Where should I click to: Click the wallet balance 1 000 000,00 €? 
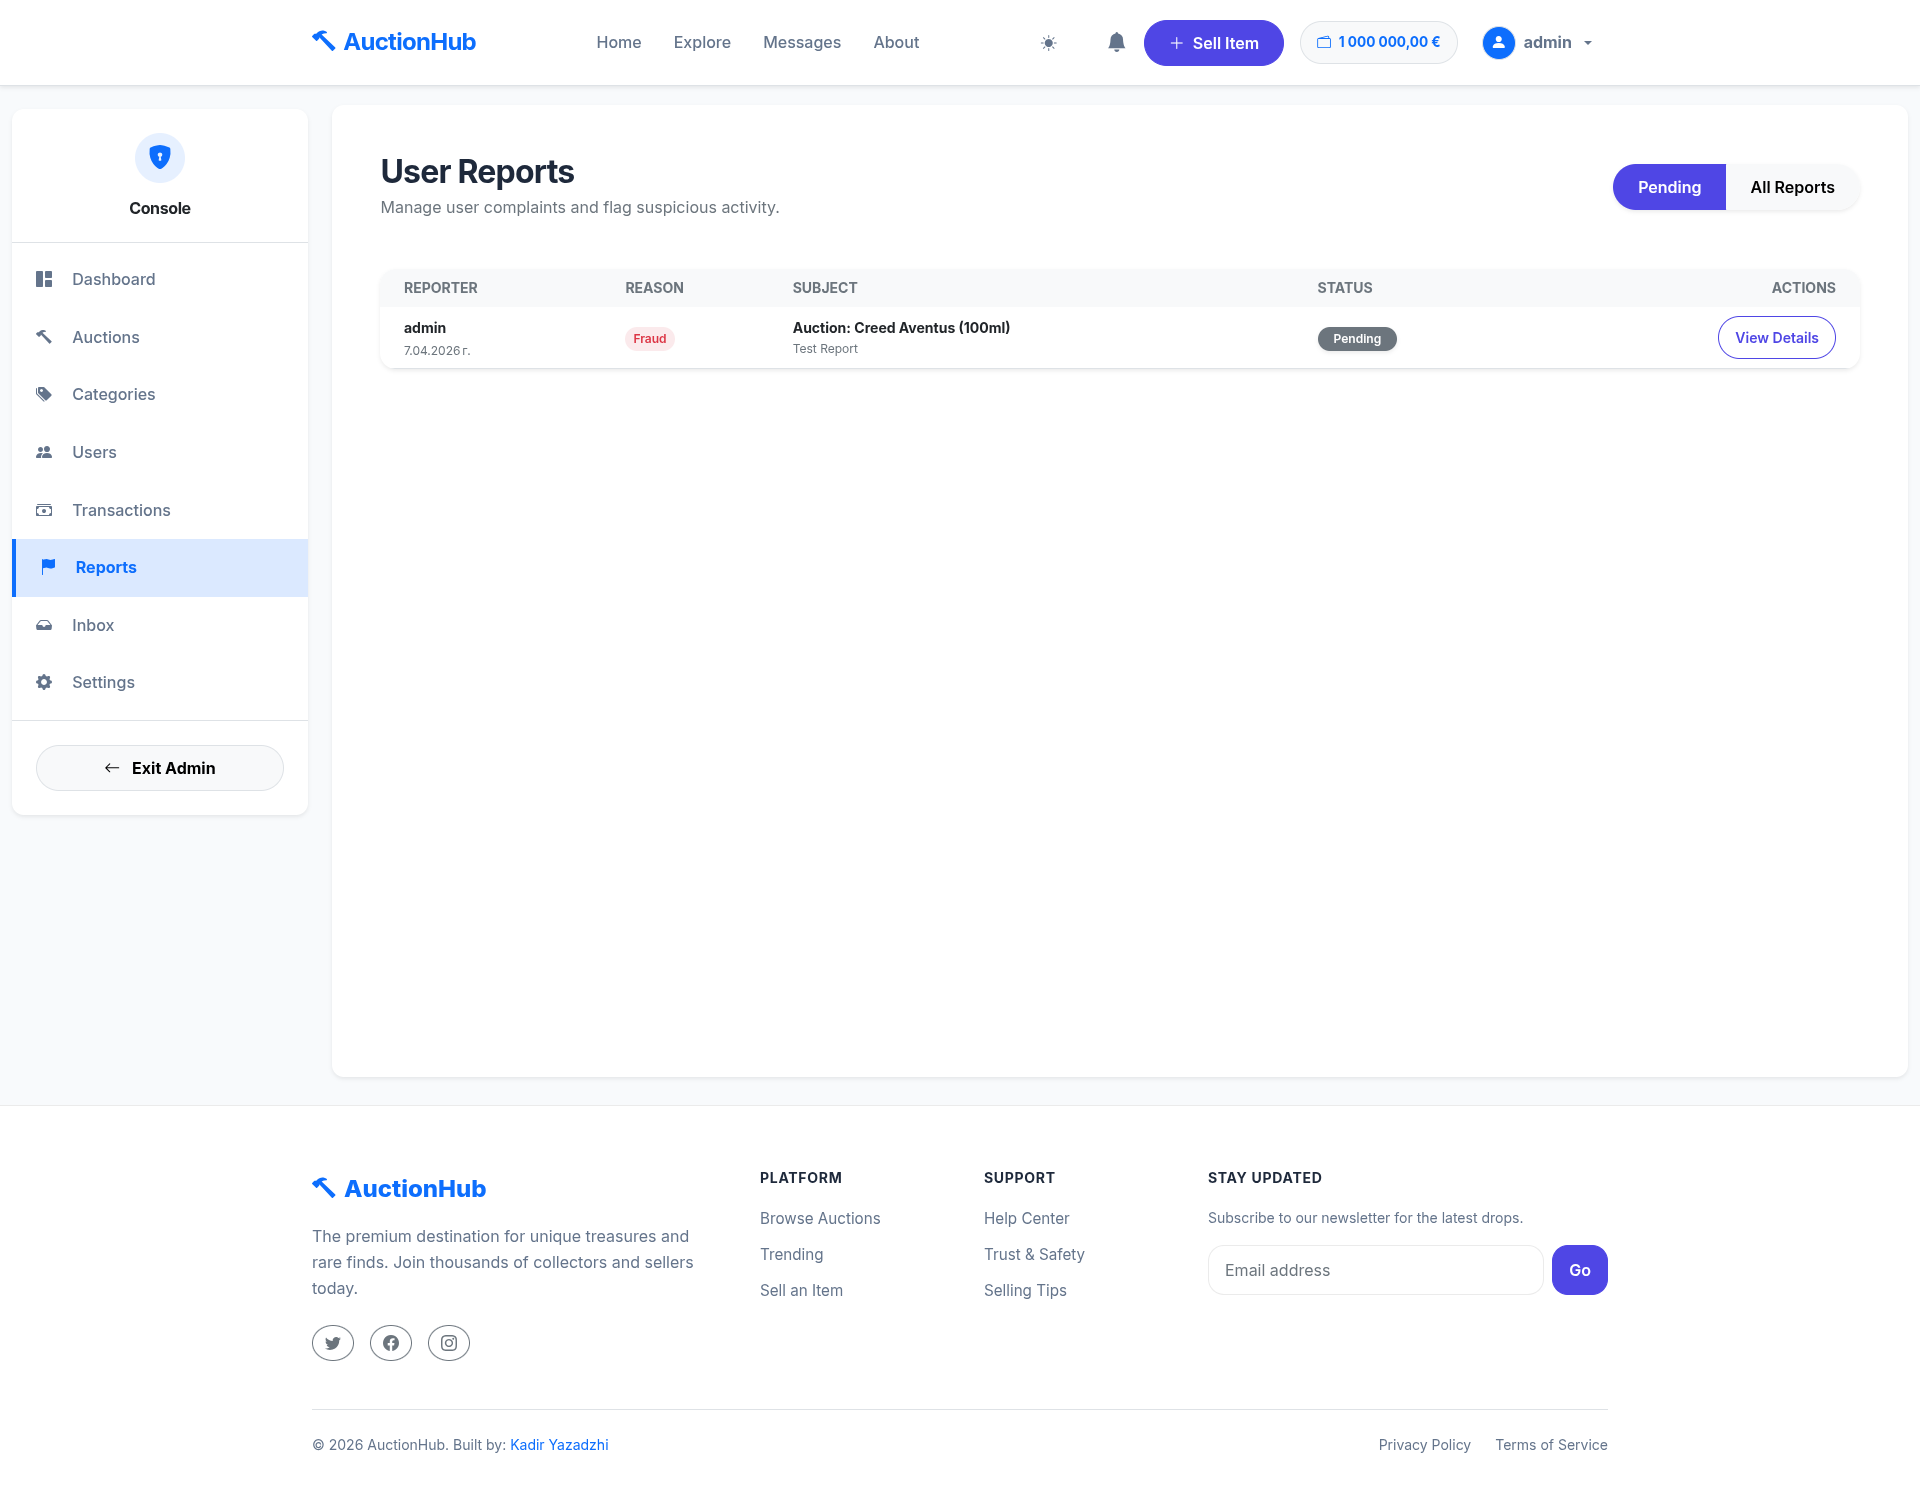(x=1378, y=42)
